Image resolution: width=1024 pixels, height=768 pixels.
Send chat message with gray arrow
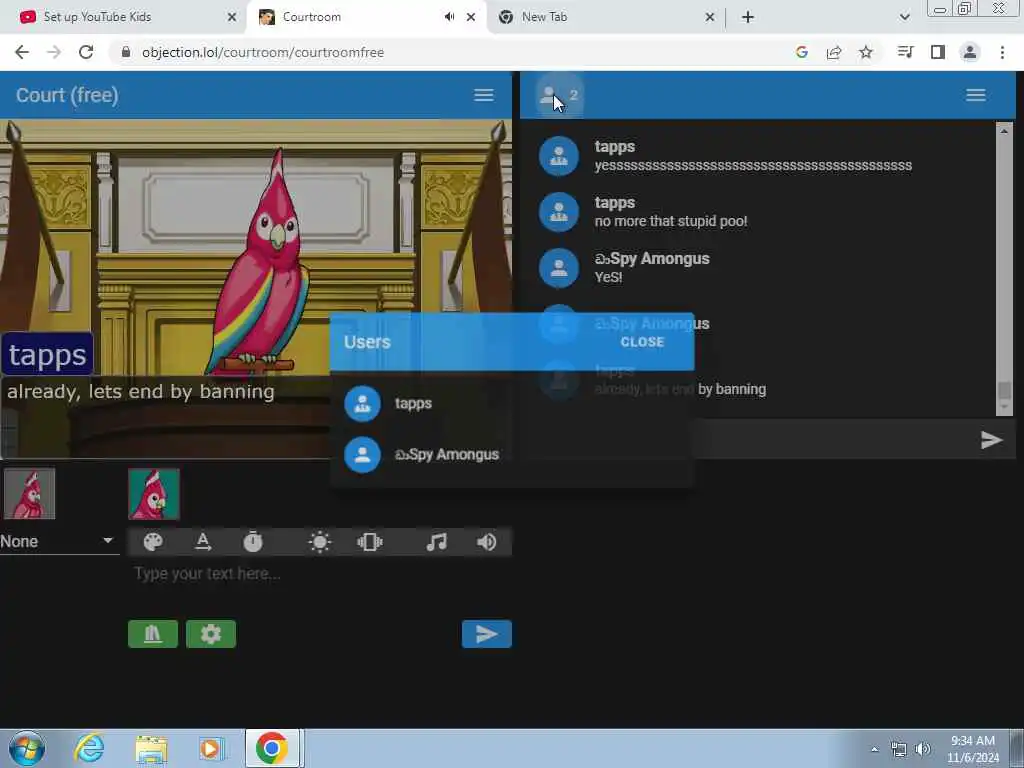tap(991, 440)
